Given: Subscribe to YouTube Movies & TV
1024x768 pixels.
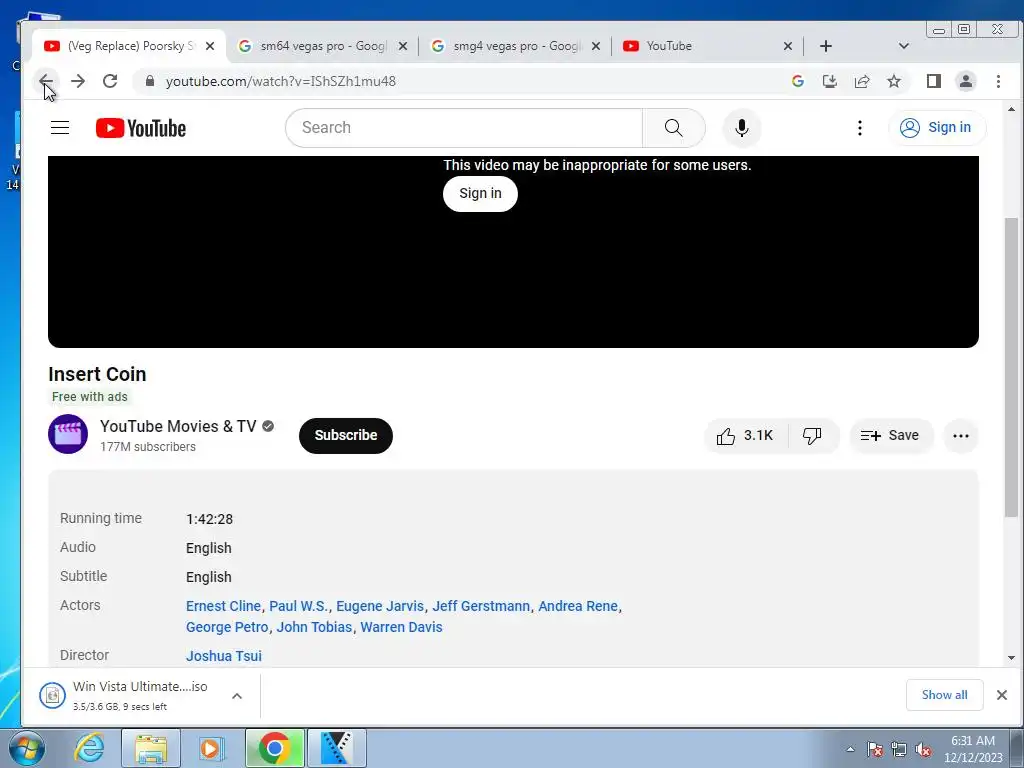Looking at the screenshot, I should point(345,436).
